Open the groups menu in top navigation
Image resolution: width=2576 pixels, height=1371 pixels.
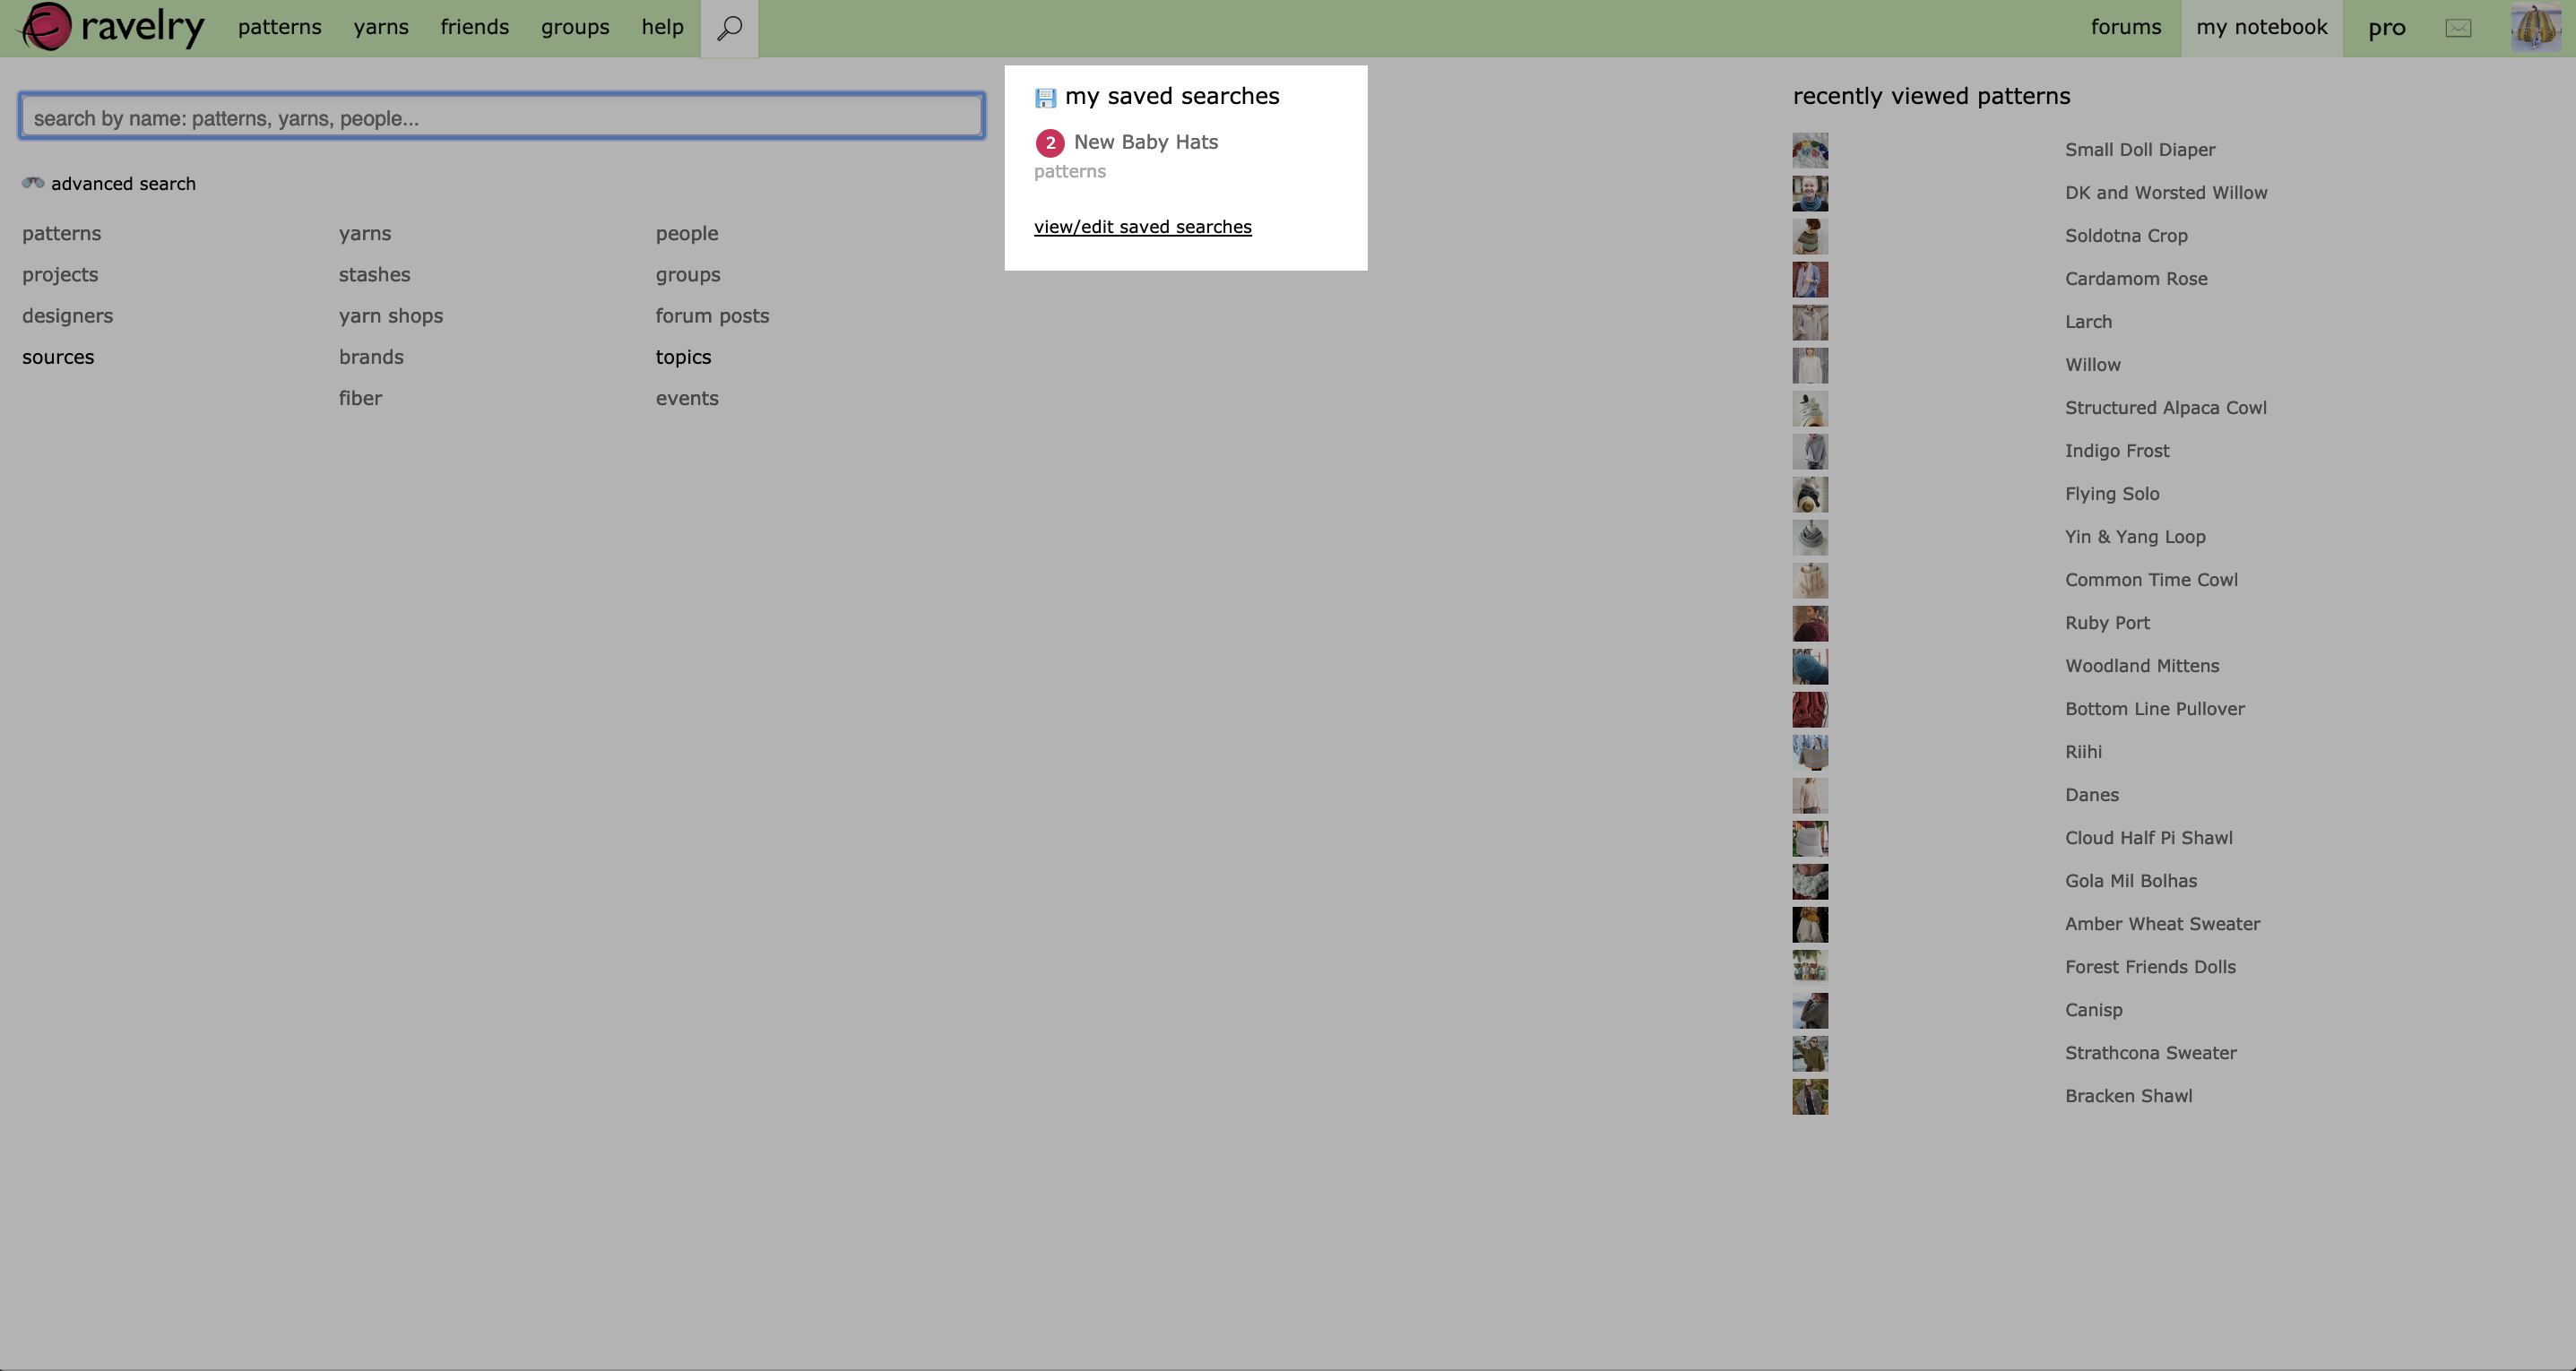[575, 27]
